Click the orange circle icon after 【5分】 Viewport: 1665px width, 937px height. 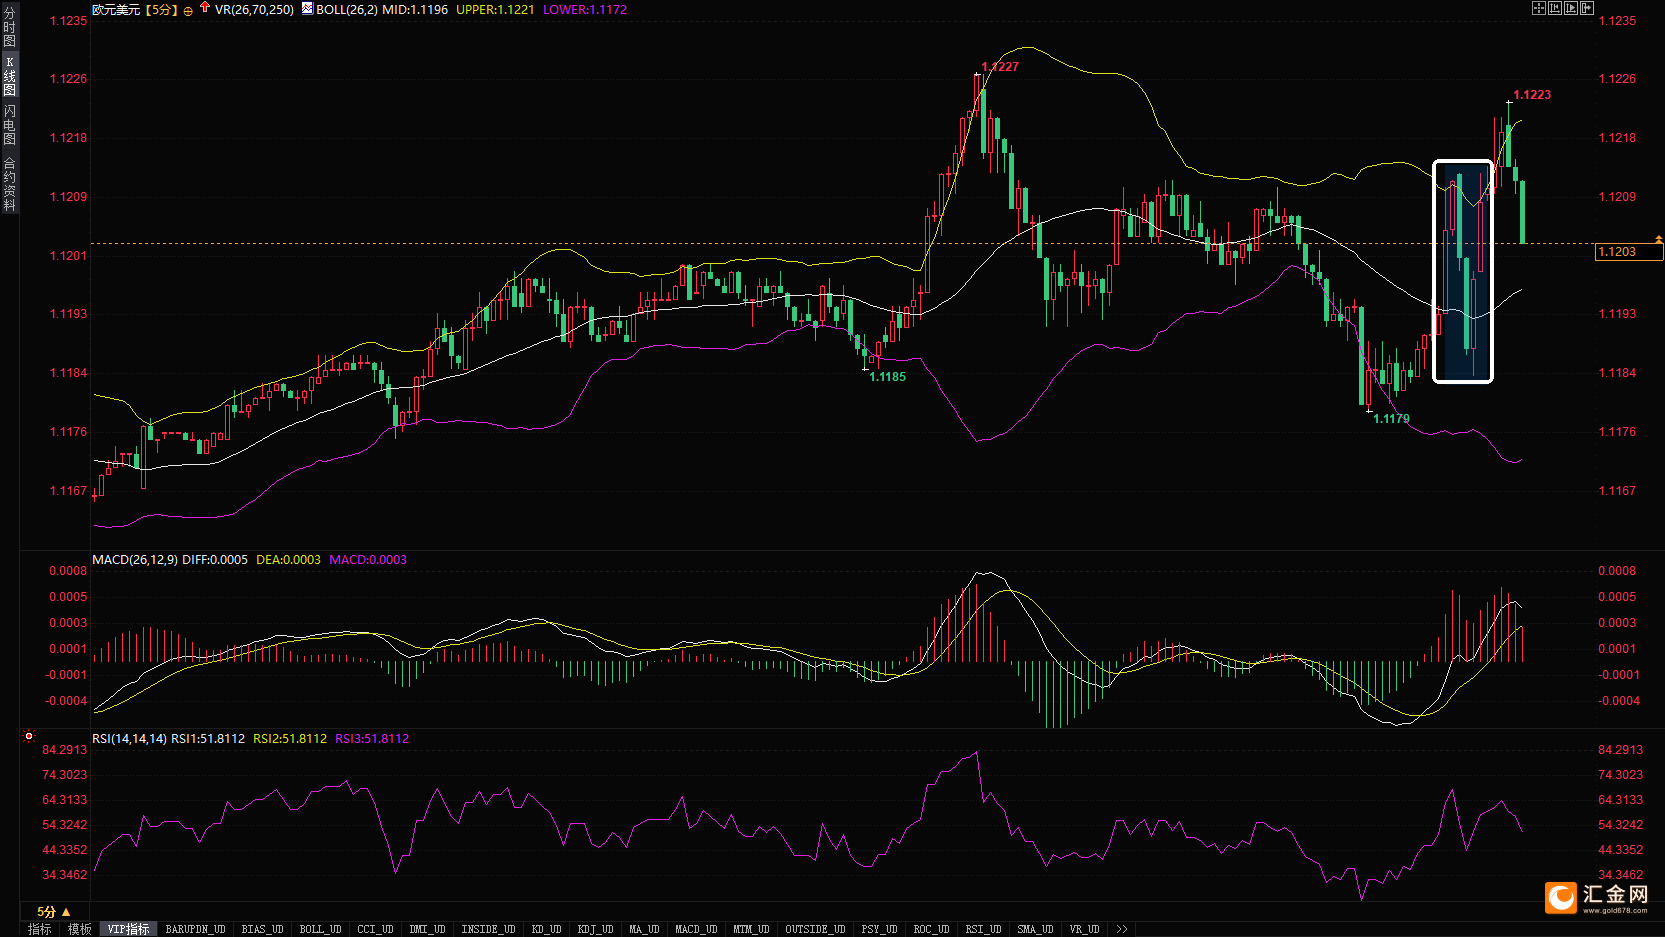pyautogui.click(x=188, y=11)
